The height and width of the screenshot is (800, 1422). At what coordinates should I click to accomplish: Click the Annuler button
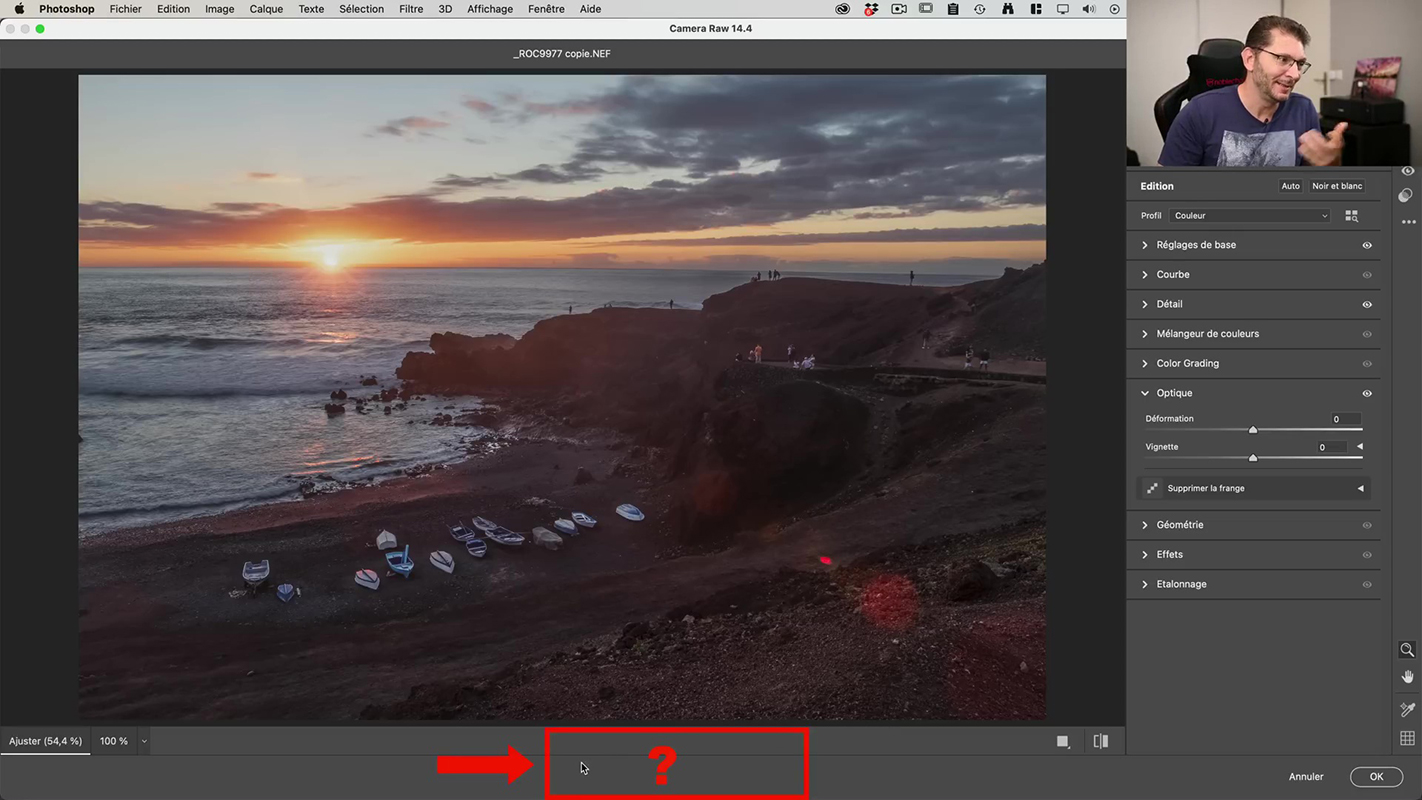tap(1305, 777)
